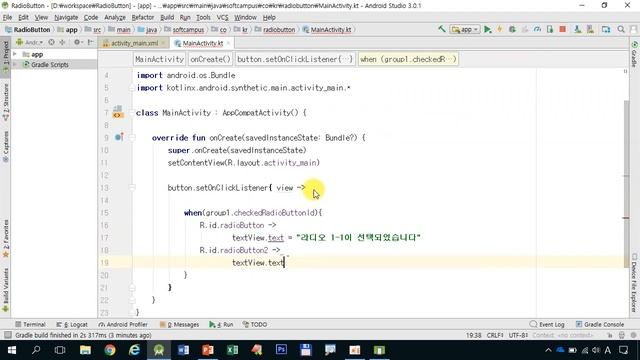Screen dimensions: 640x360
Task: Open the Android Profiler gauge icon in toolbar
Action: coord(538,29)
